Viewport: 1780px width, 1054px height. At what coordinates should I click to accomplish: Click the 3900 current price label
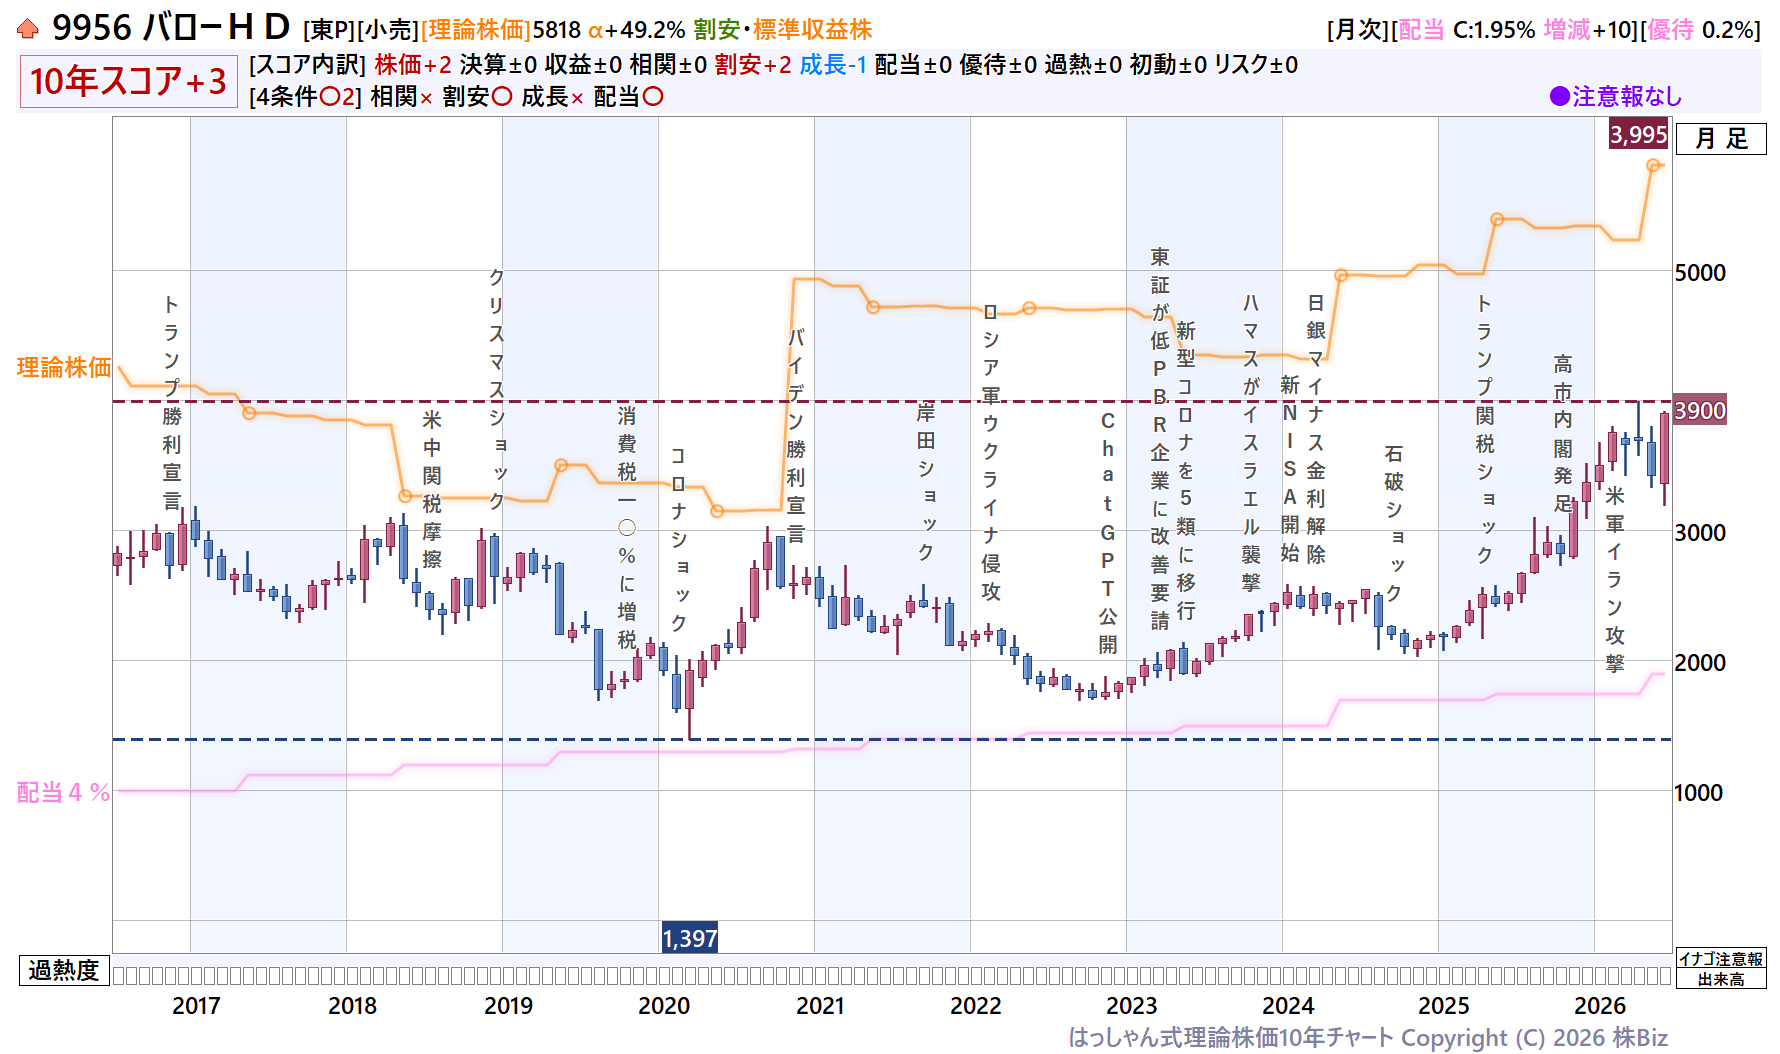1700,411
